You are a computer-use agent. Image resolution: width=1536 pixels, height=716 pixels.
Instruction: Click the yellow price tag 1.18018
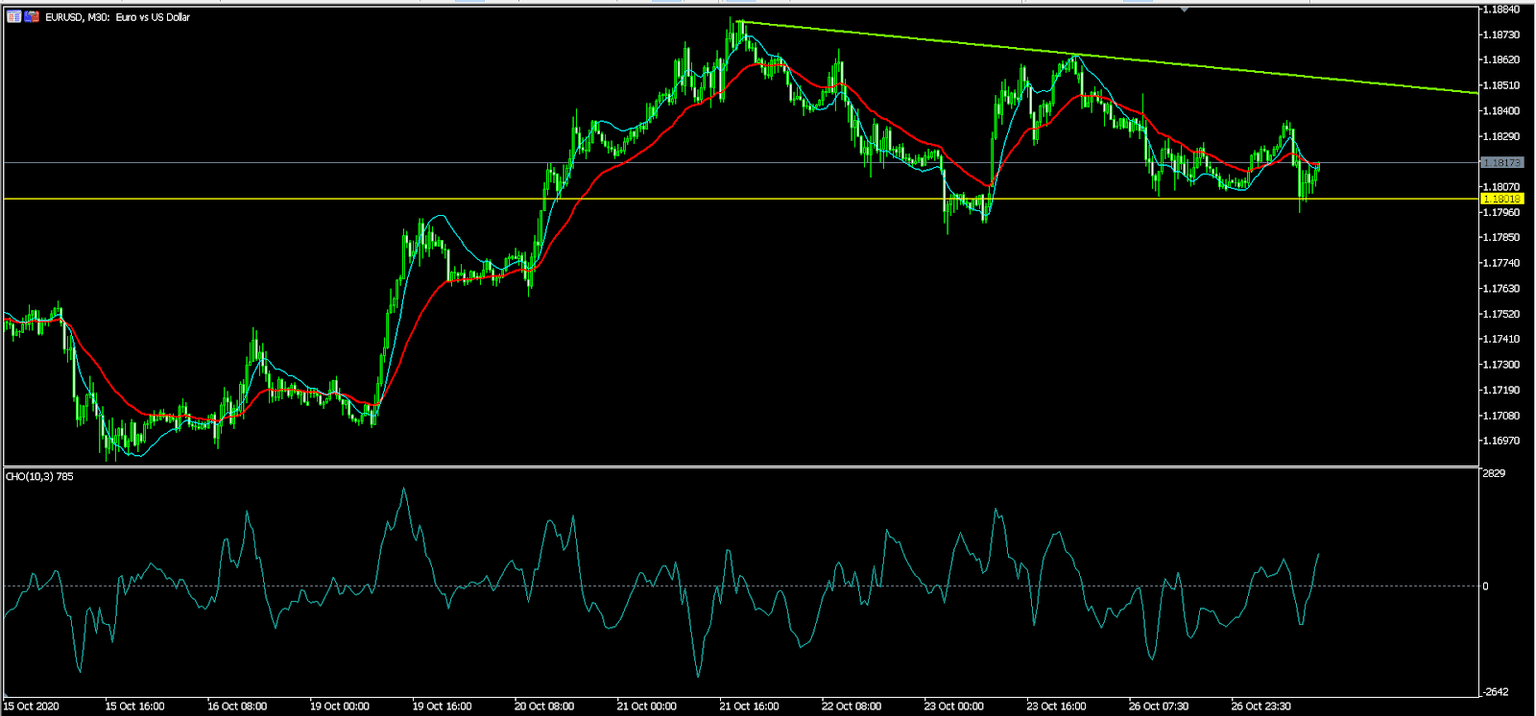pyautogui.click(x=1504, y=199)
